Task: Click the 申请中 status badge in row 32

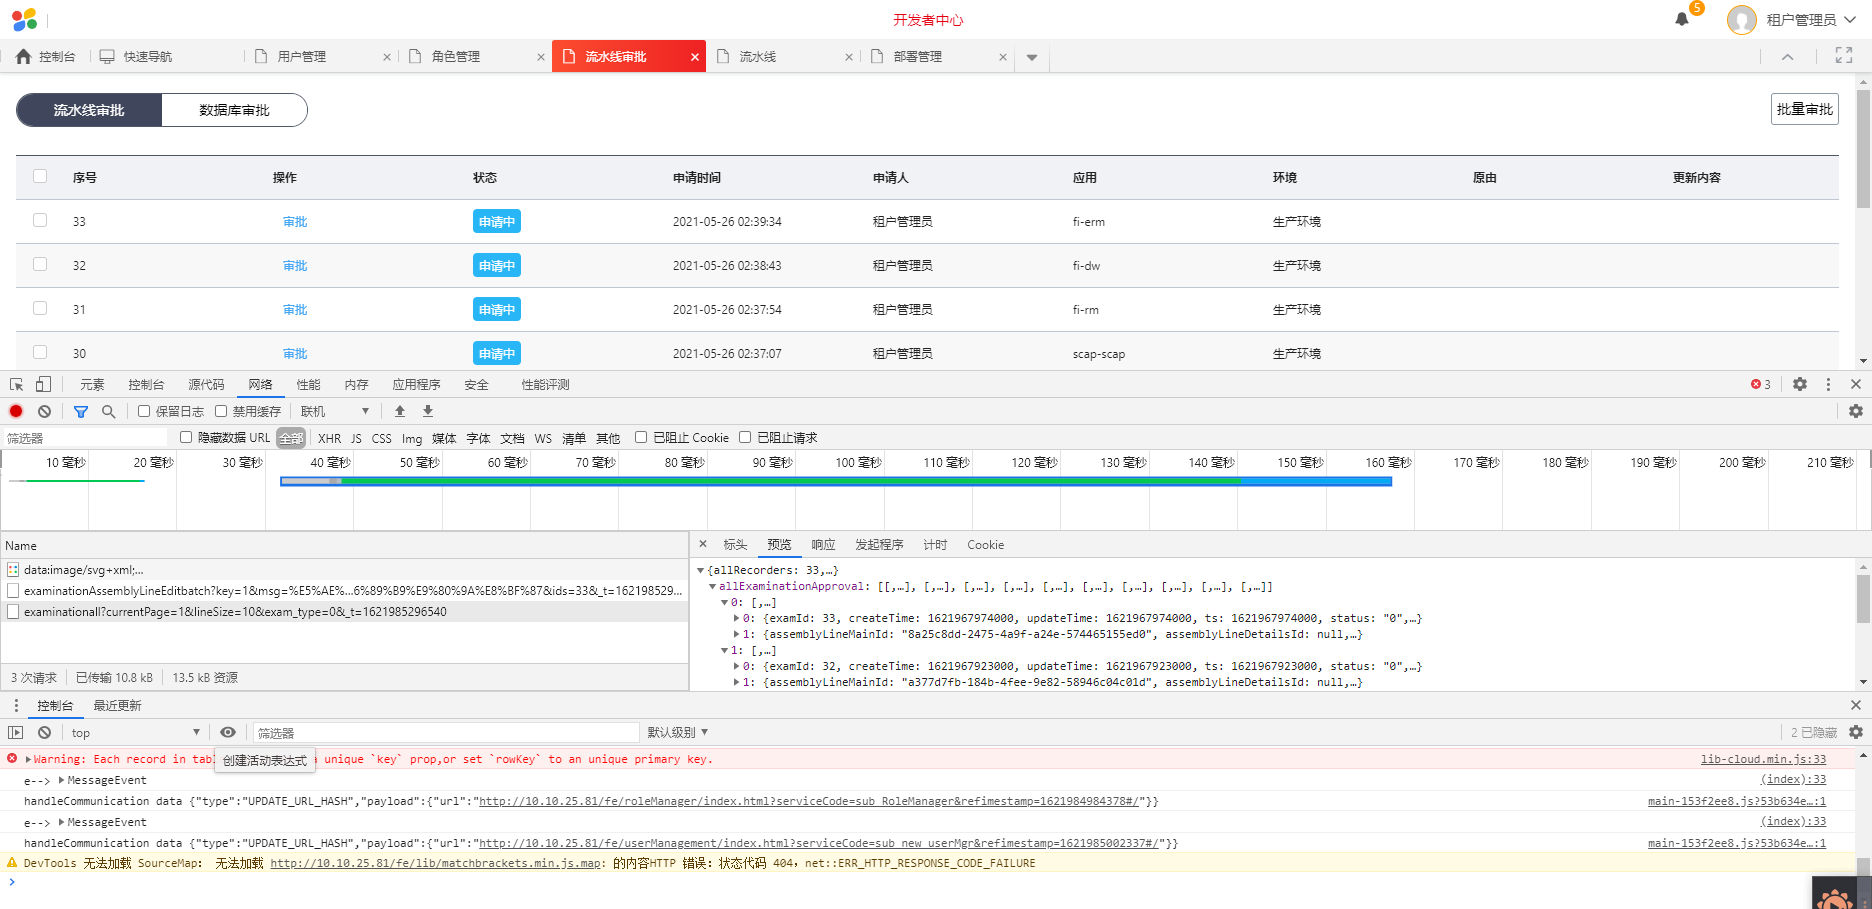Action: click(x=497, y=265)
